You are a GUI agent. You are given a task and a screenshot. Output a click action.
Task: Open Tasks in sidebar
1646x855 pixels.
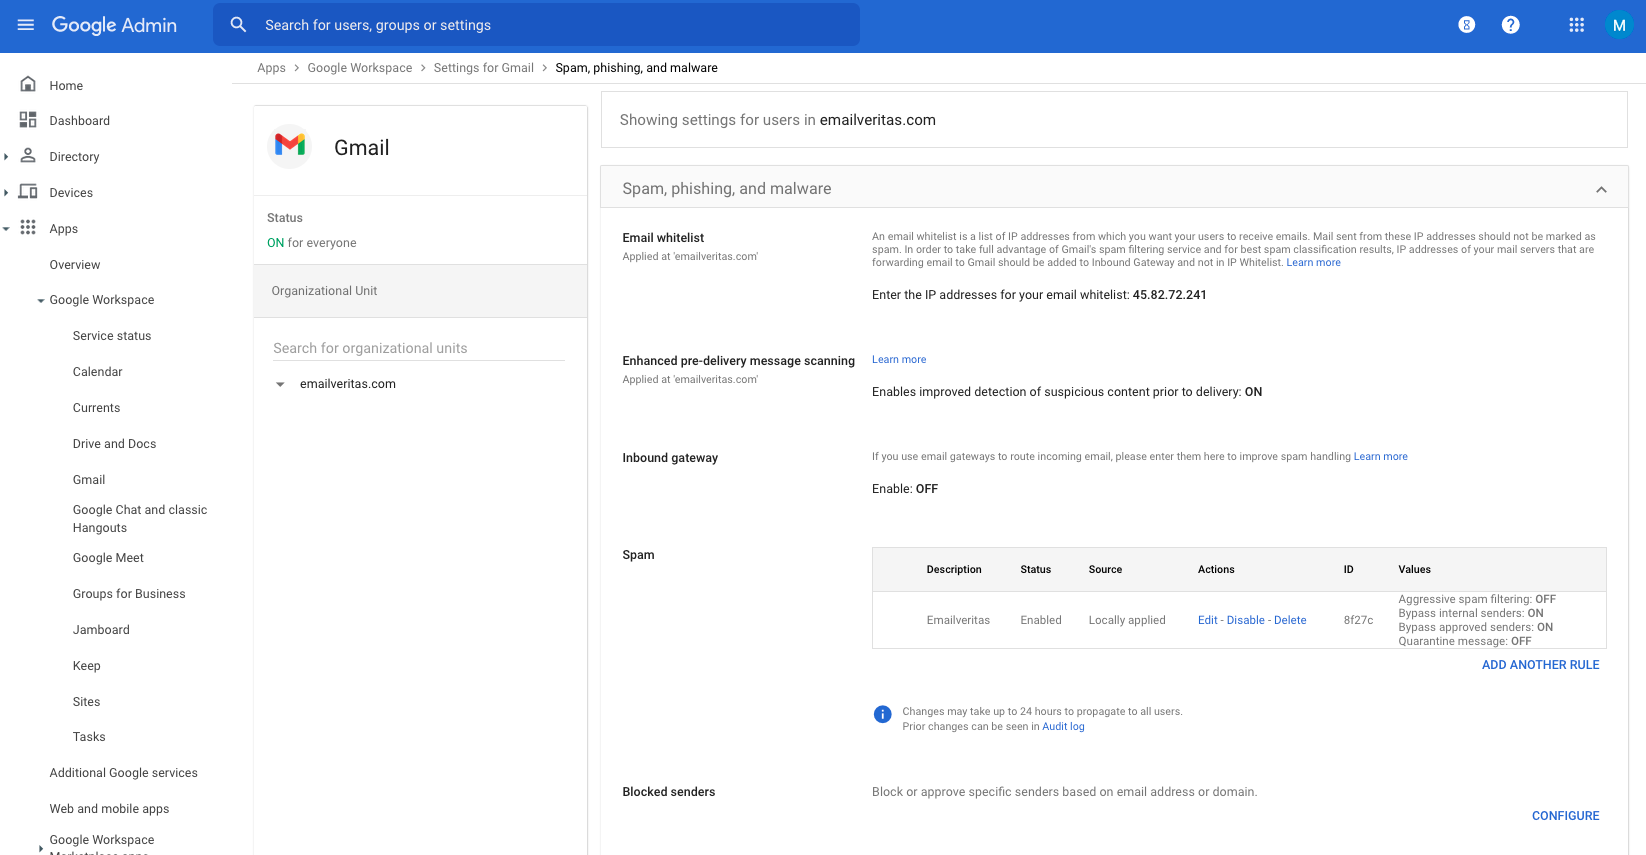click(89, 737)
